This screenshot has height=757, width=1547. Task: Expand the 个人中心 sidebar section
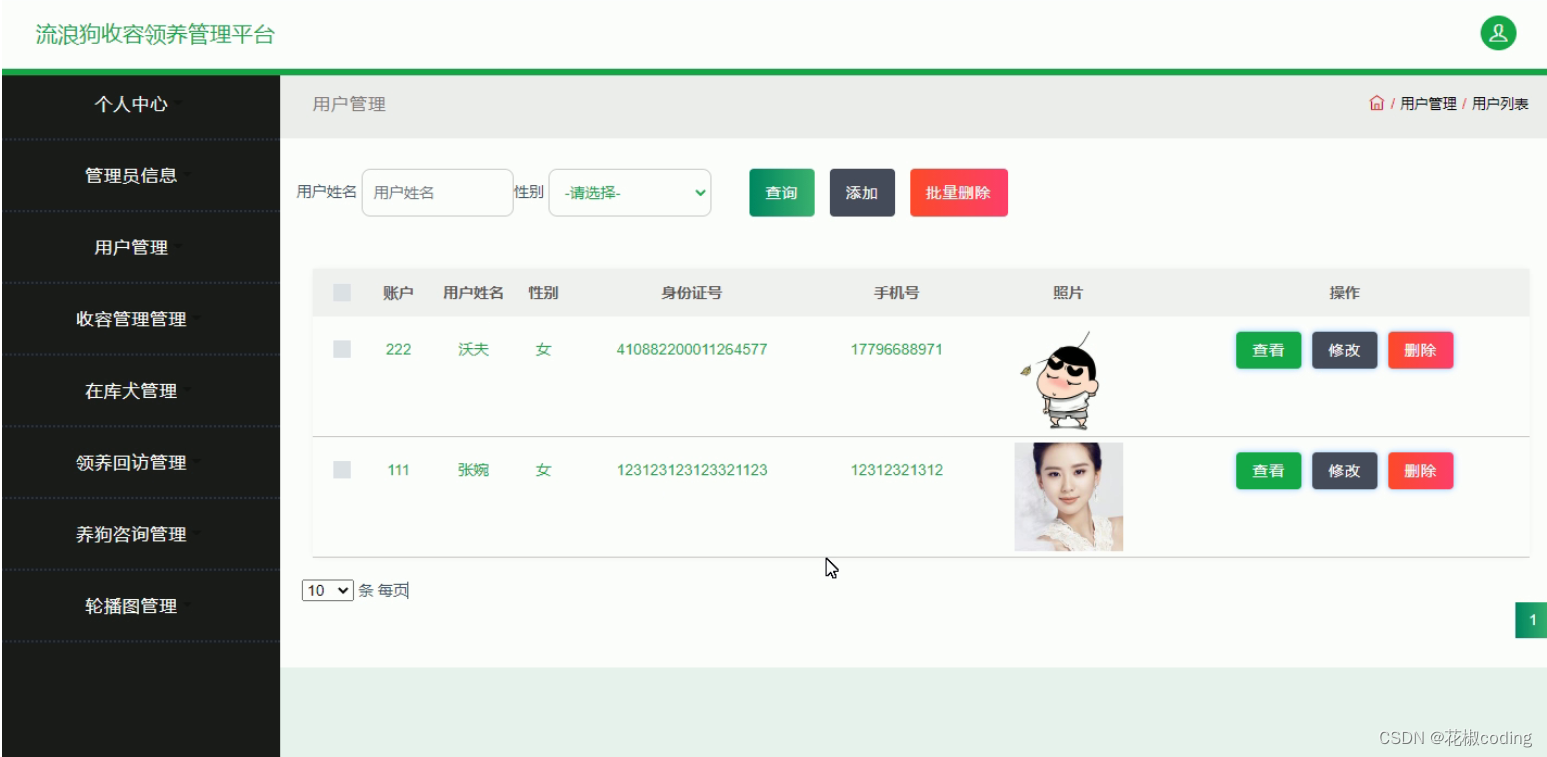(130, 103)
